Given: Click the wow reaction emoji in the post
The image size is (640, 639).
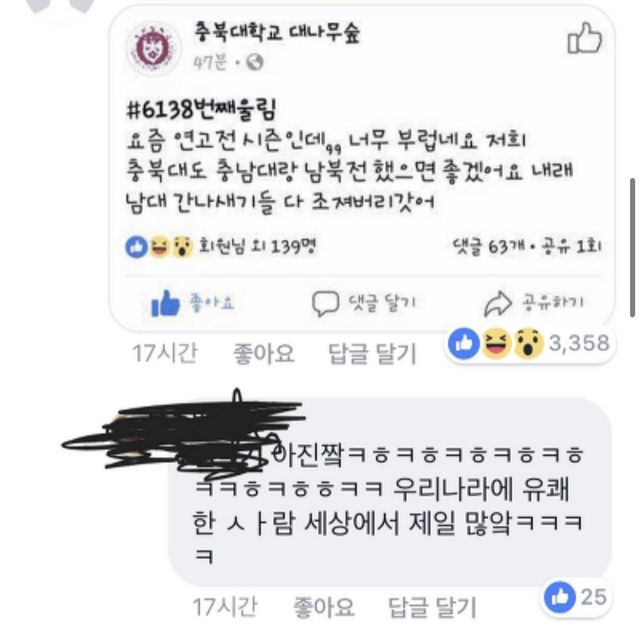Looking at the screenshot, I should coord(182,247).
